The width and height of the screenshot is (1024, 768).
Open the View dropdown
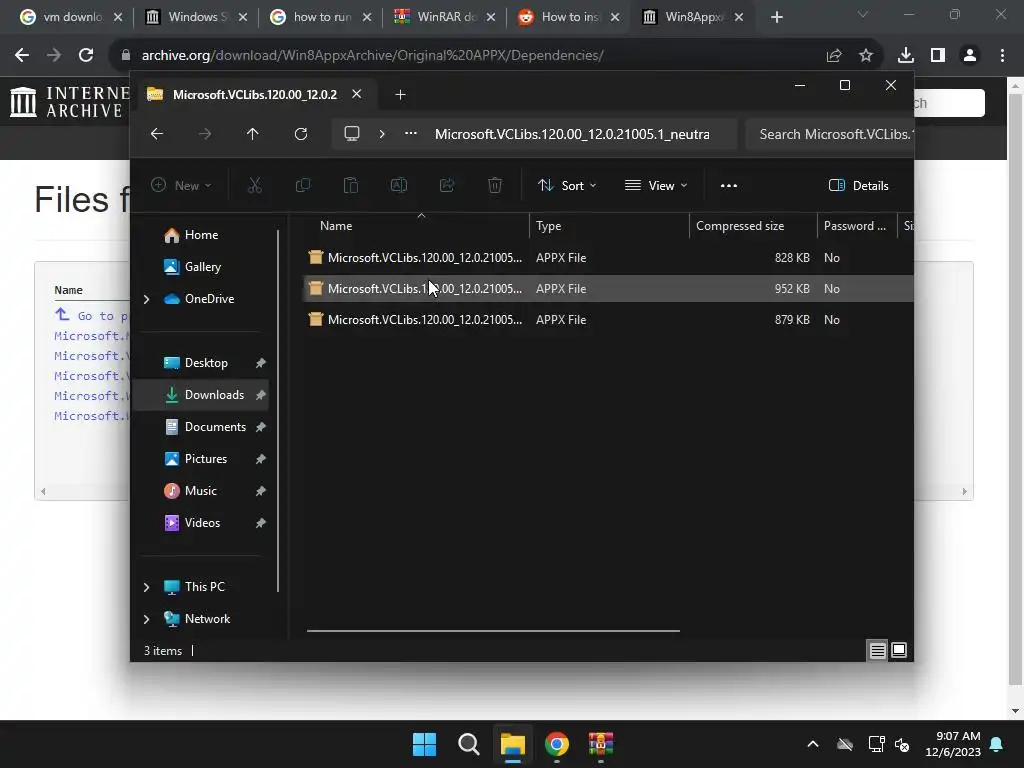tap(656, 185)
